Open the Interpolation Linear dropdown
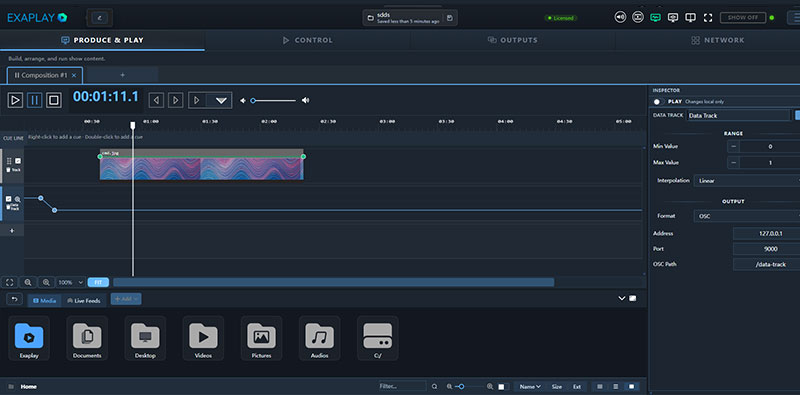Image resolution: width=800 pixels, height=395 pixels. [x=747, y=181]
